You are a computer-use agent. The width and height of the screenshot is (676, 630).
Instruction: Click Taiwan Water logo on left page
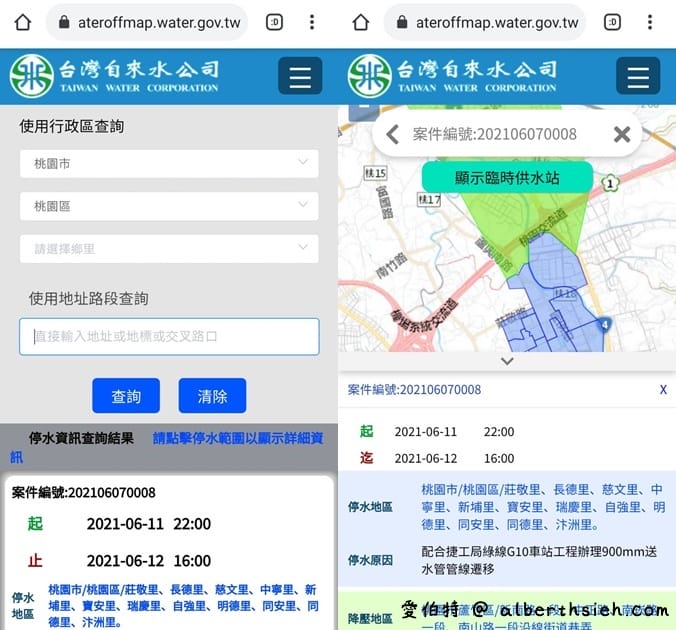tap(114, 76)
